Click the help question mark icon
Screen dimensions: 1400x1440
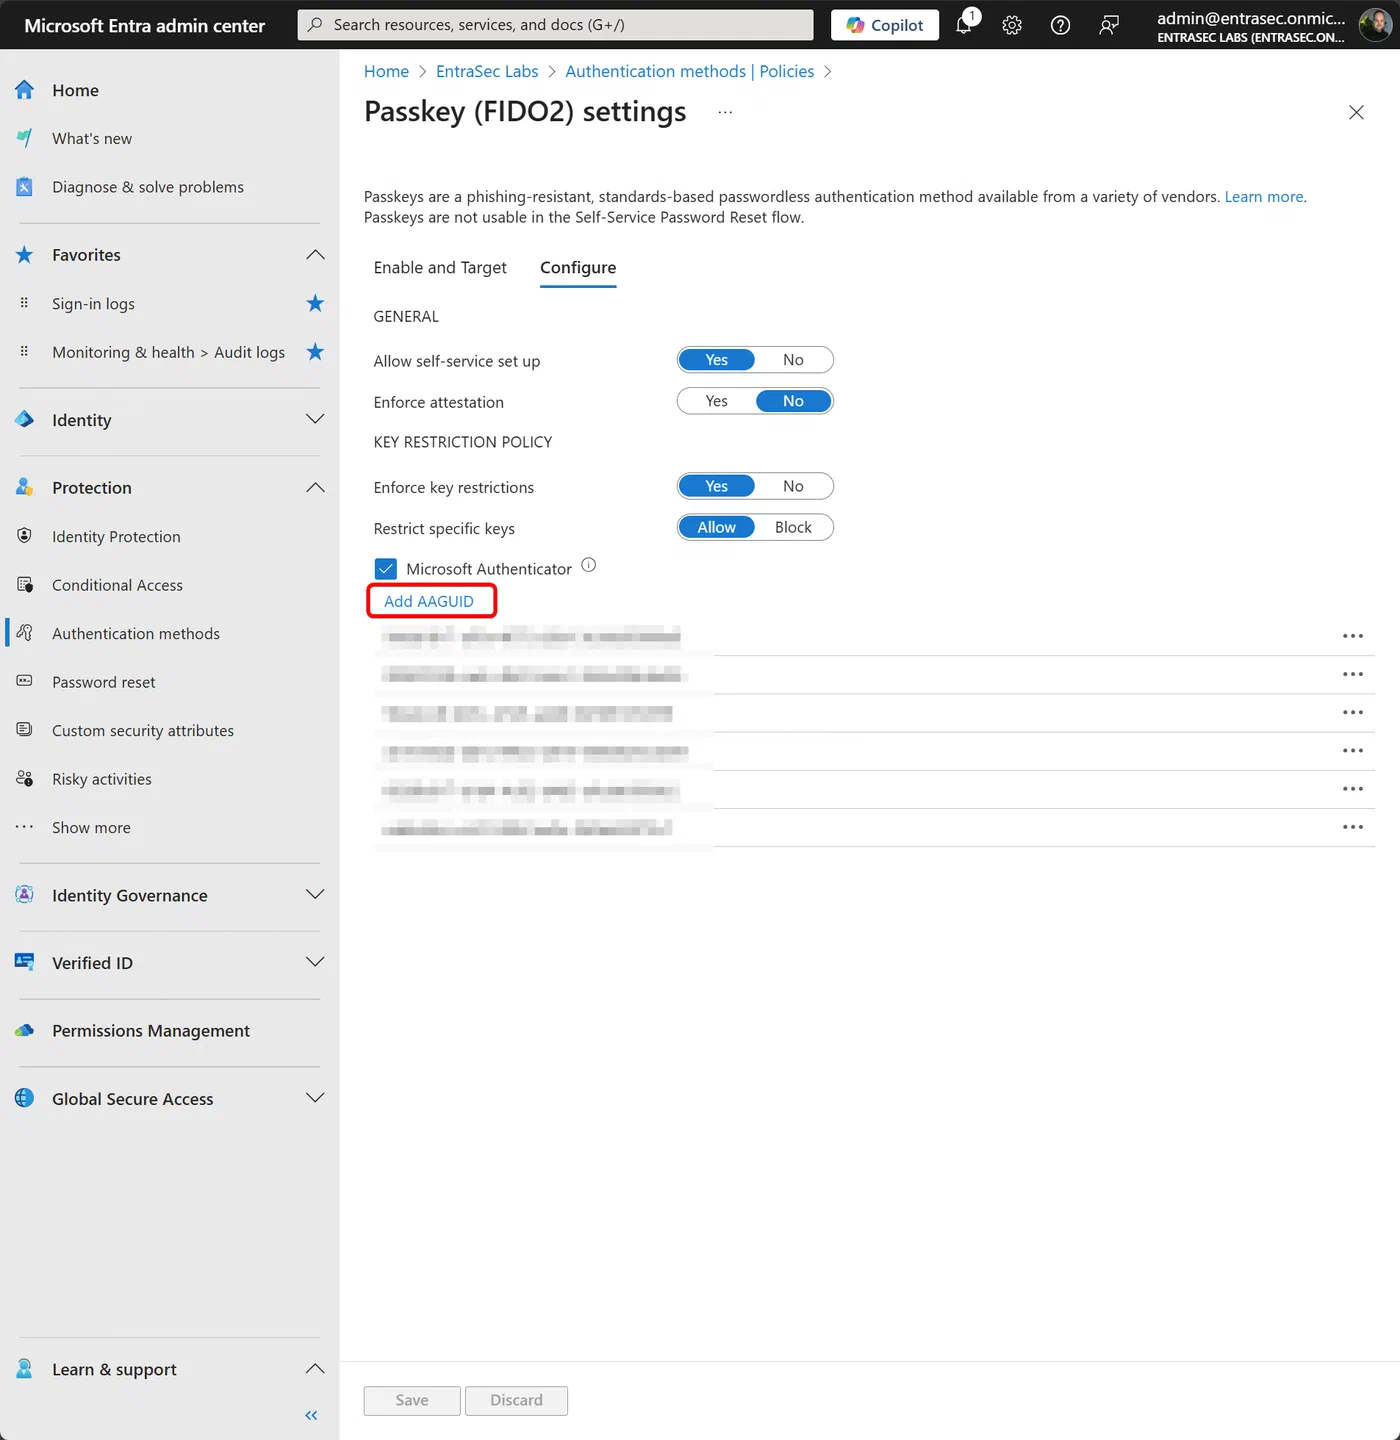pyautogui.click(x=1060, y=25)
